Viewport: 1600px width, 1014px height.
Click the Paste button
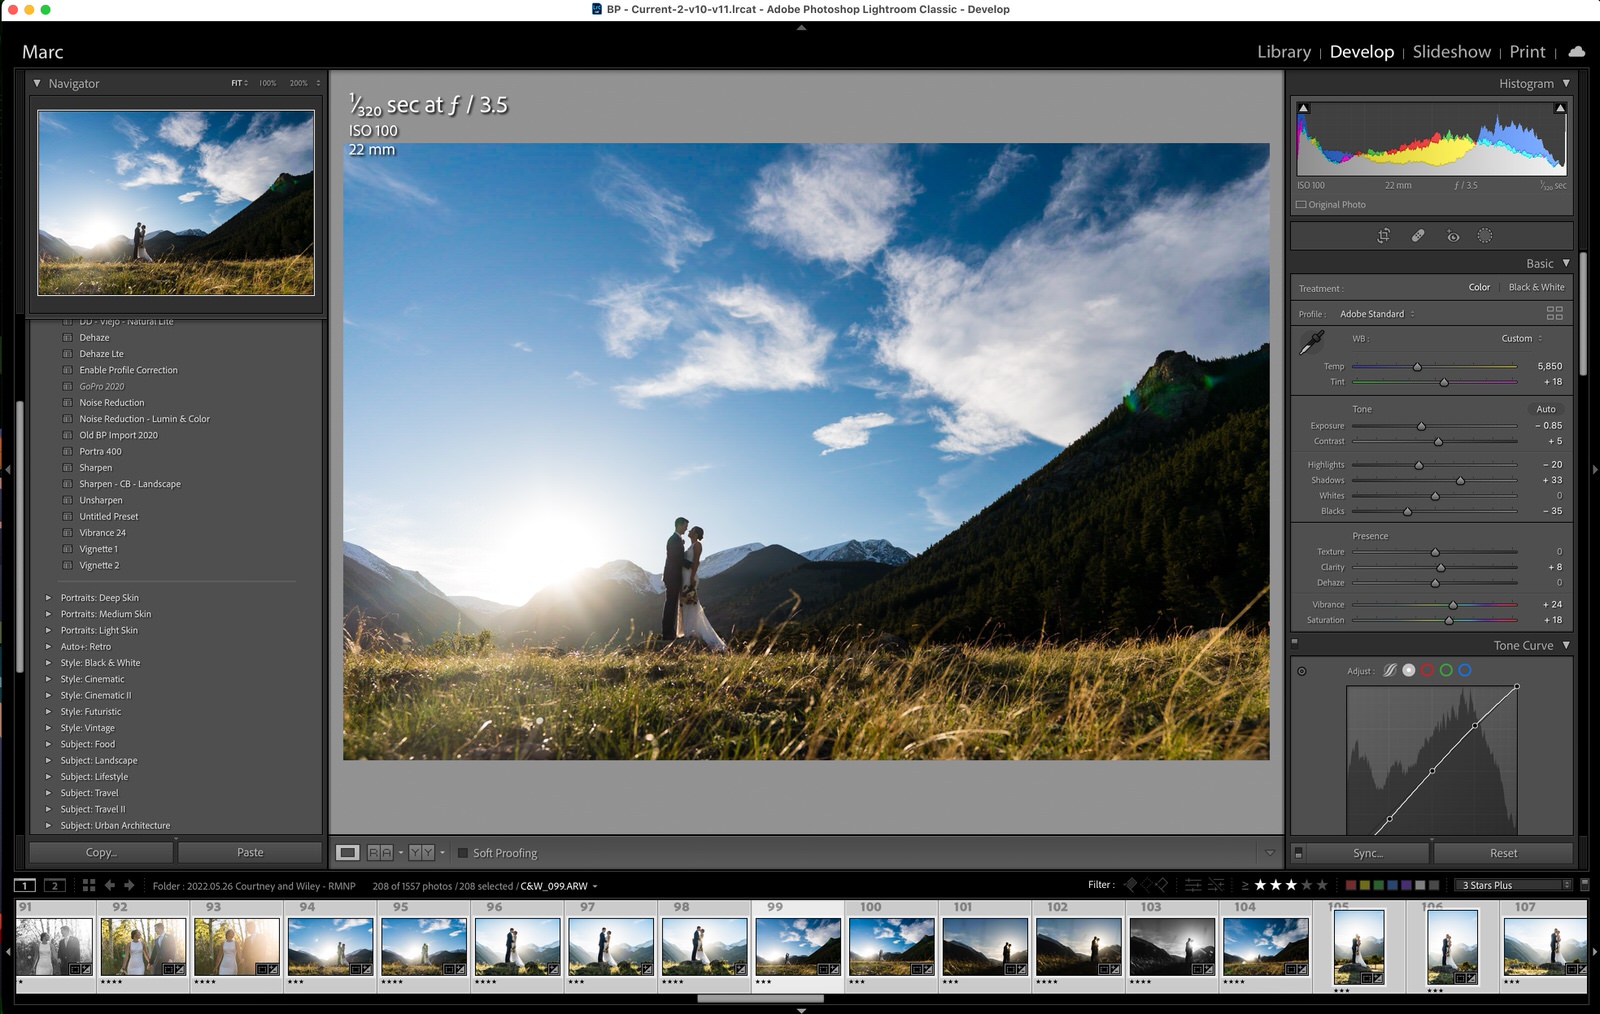(x=250, y=852)
